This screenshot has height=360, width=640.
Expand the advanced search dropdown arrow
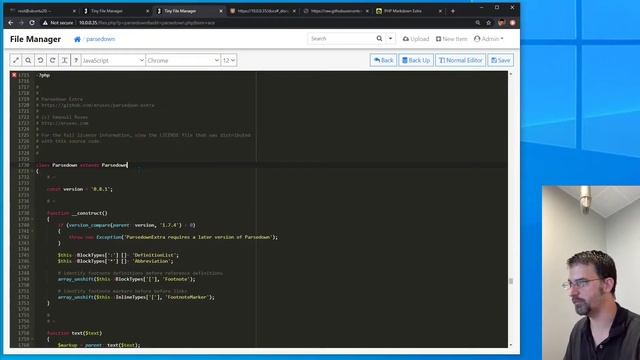pos(390,38)
